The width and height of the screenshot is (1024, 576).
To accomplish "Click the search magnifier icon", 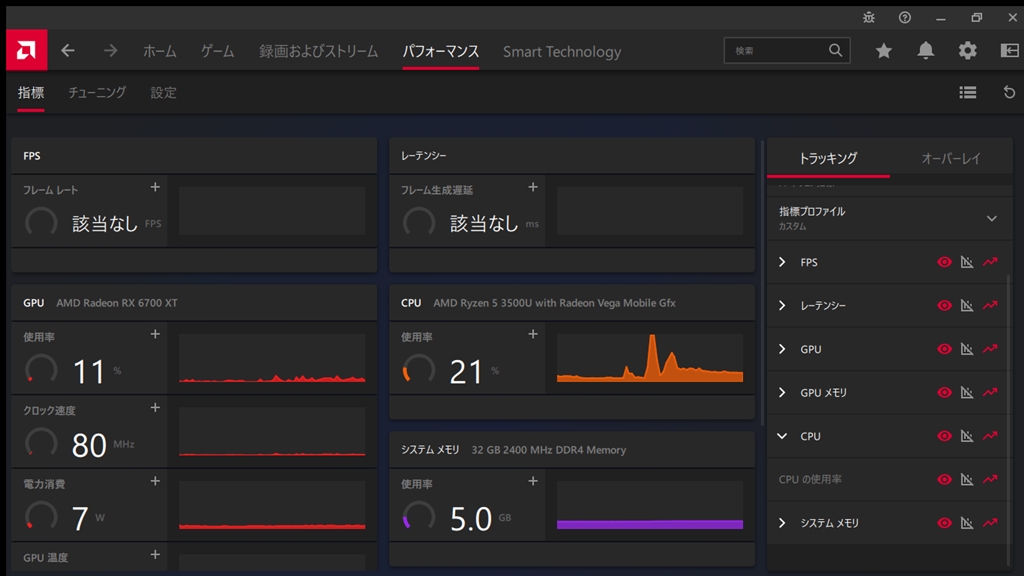I will [x=835, y=50].
